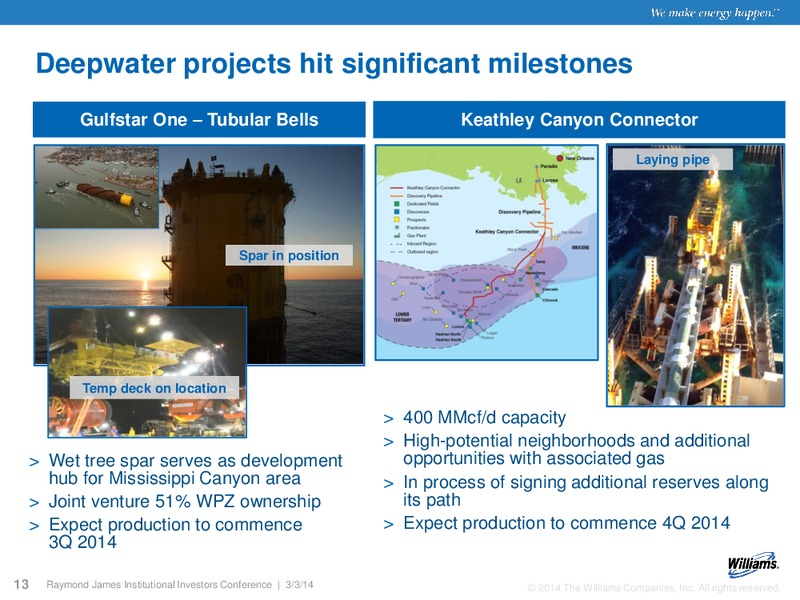
Task: Select '400 MMcf/d capacity' bullet
Action: point(484,417)
